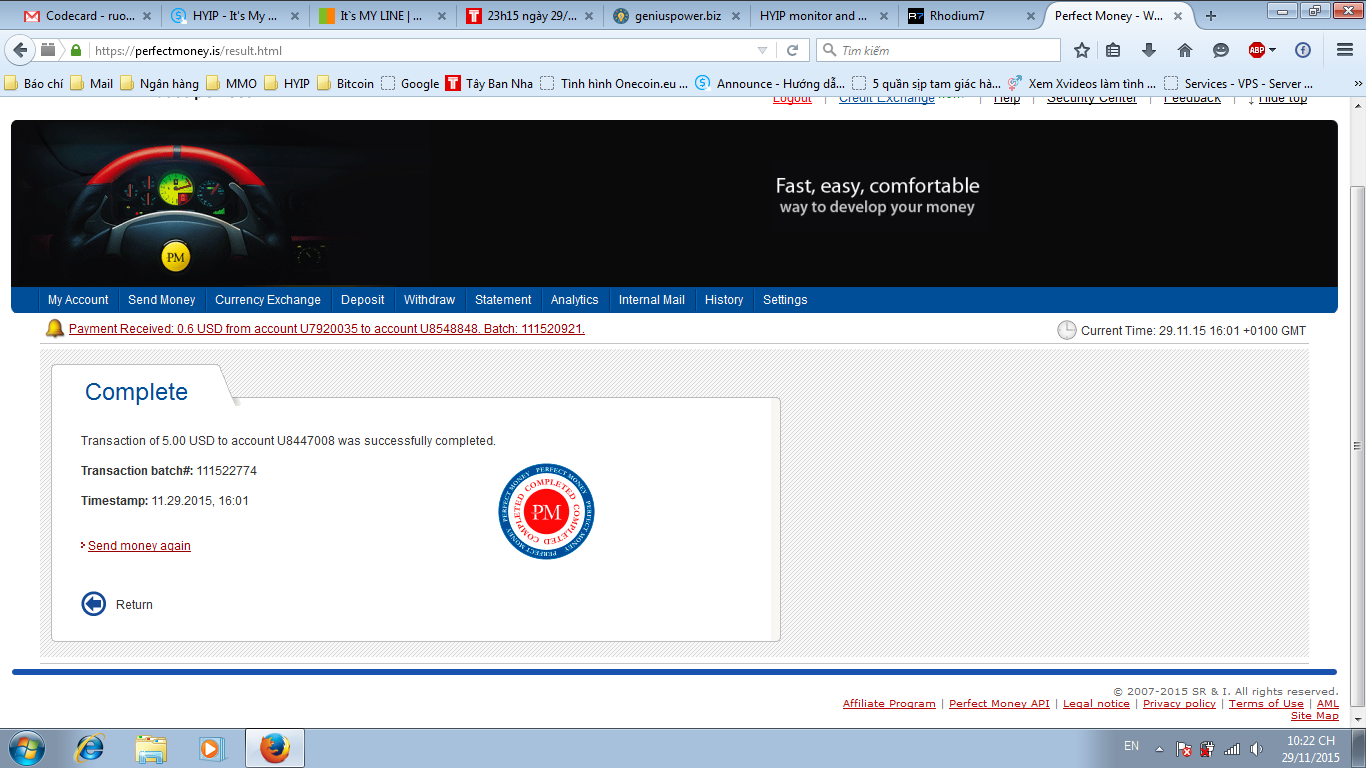The height and width of the screenshot is (768, 1366).
Task: Click the Adblock Plus ABP icon
Action: pos(1257,50)
